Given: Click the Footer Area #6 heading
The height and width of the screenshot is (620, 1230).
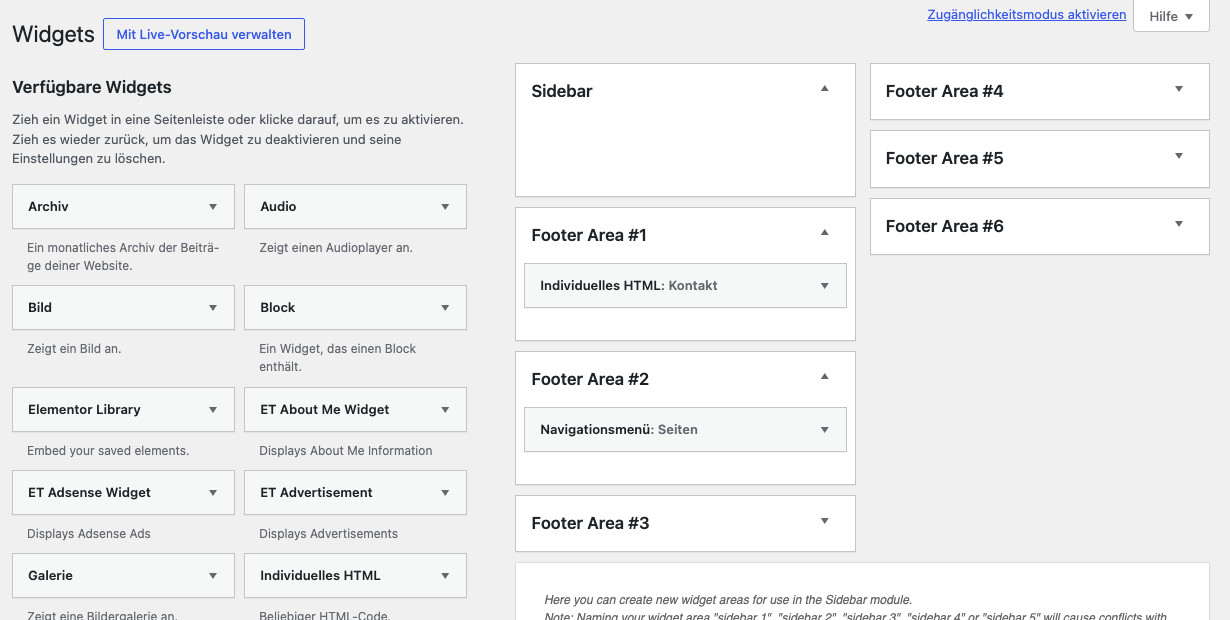Looking at the screenshot, I should point(944,226).
